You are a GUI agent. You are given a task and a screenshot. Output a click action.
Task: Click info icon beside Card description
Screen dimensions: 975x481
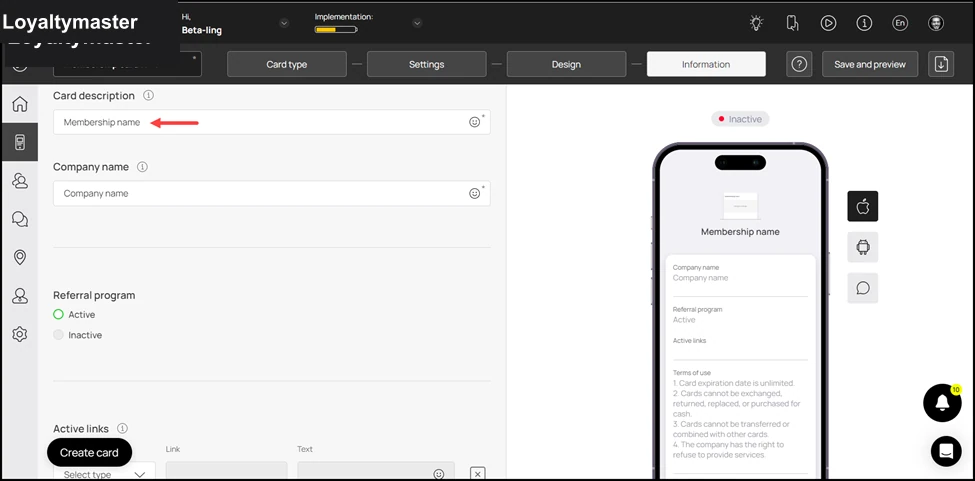coord(148,96)
